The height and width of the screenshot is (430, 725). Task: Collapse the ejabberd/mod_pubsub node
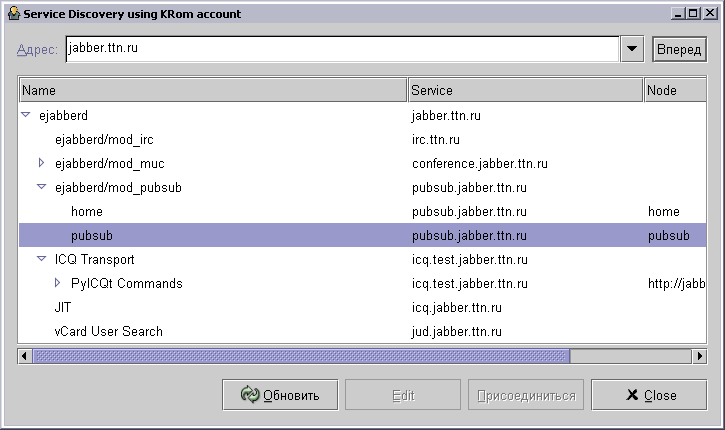(42, 187)
